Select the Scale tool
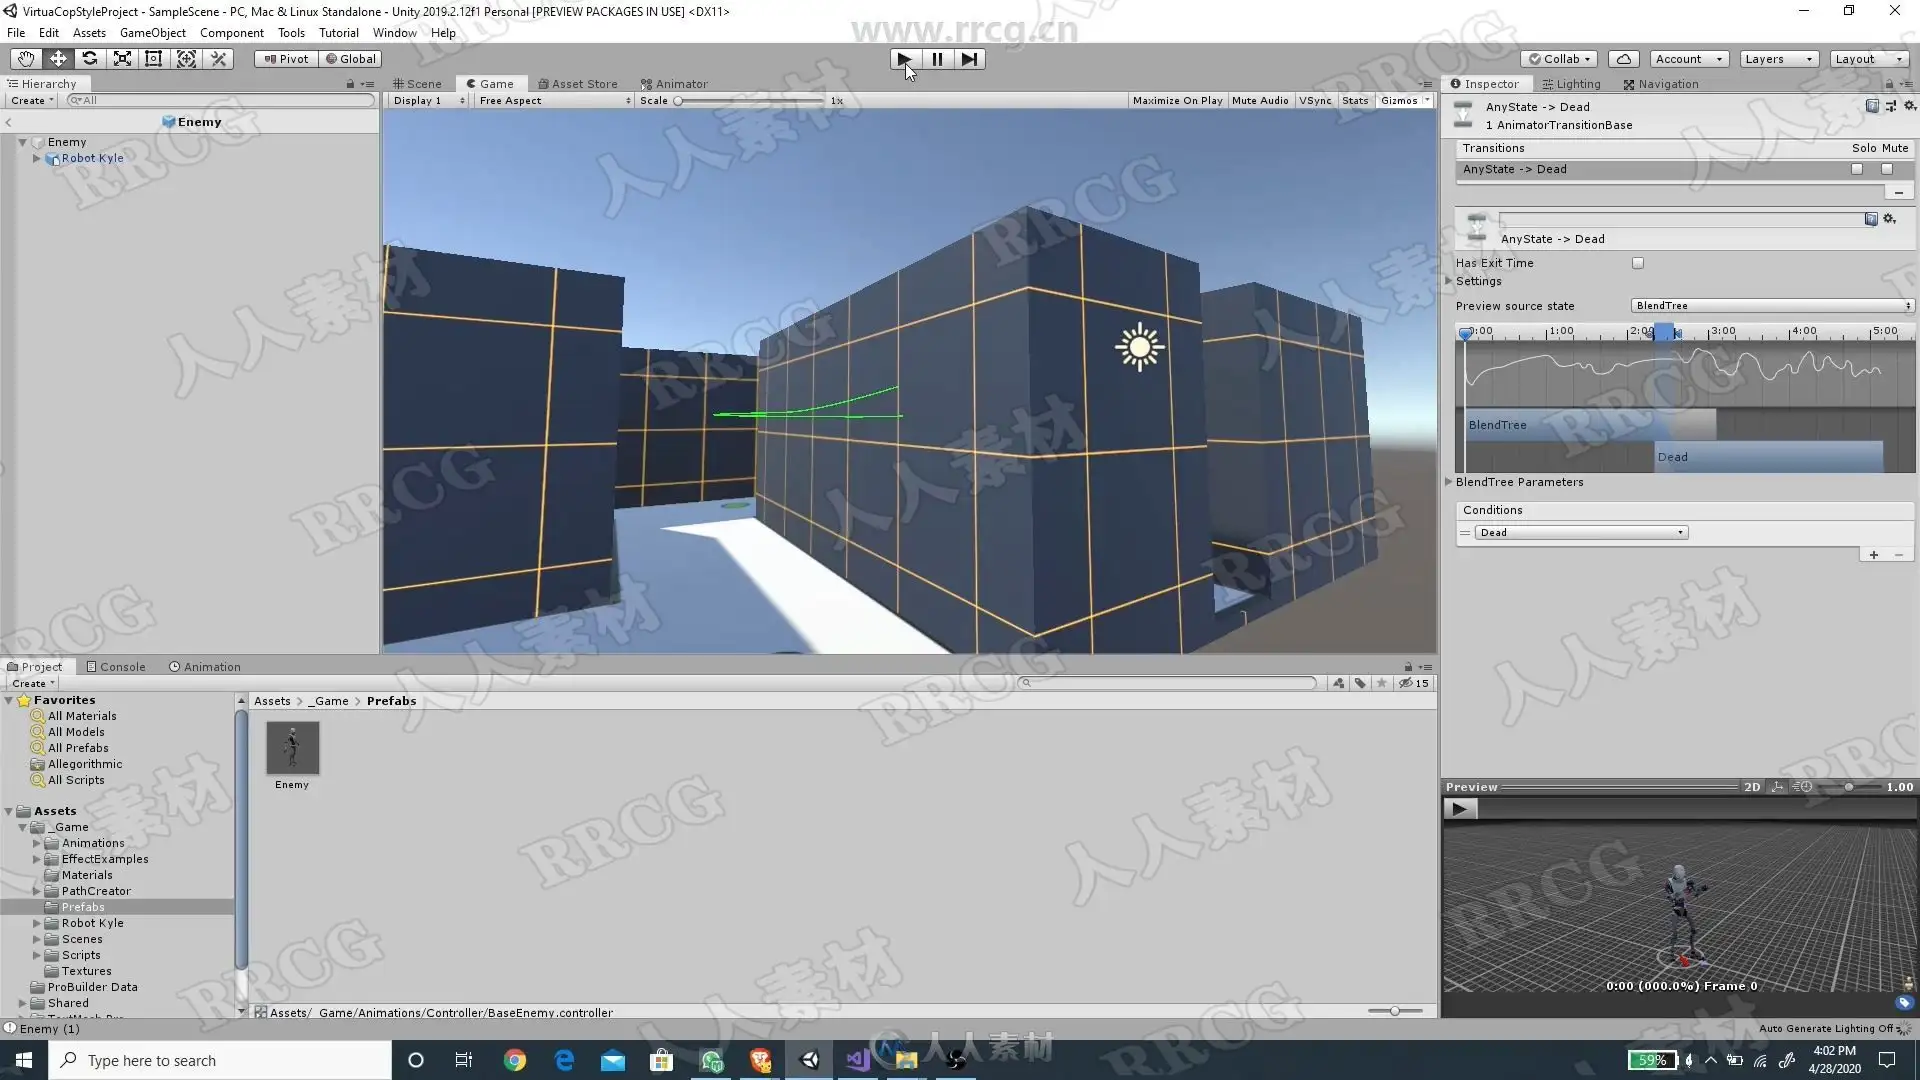The height and width of the screenshot is (1080, 1920). [x=122, y=59]
